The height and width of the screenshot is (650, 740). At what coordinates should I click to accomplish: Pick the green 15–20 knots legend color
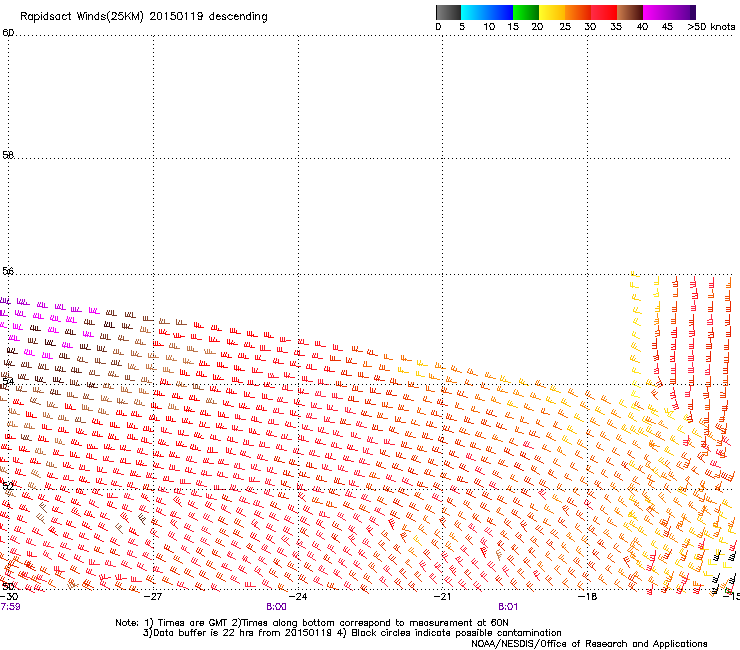click(x=526, y=12)
